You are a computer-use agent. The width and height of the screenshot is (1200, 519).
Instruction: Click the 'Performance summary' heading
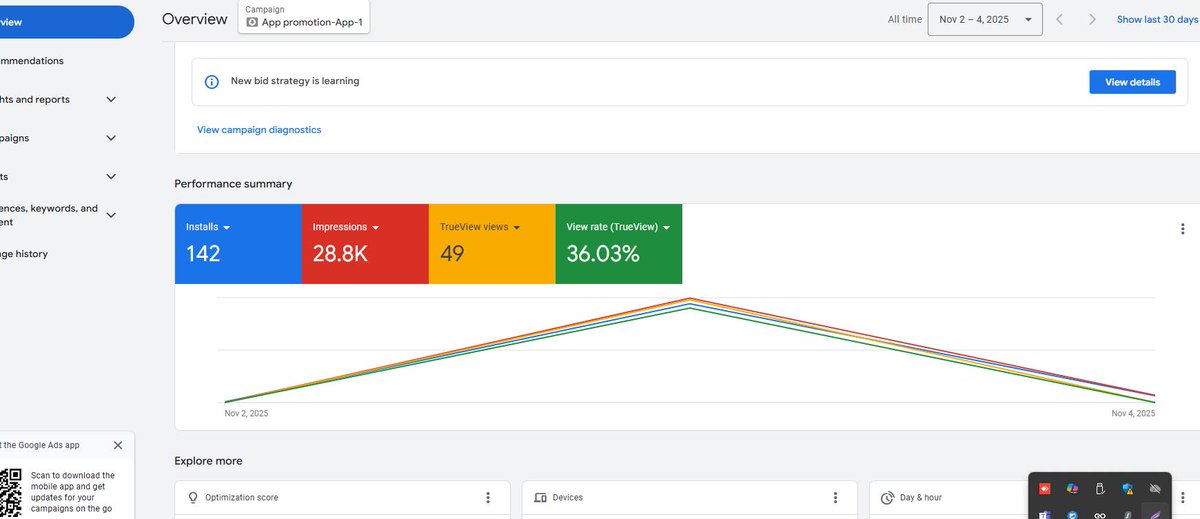[233, 184]
